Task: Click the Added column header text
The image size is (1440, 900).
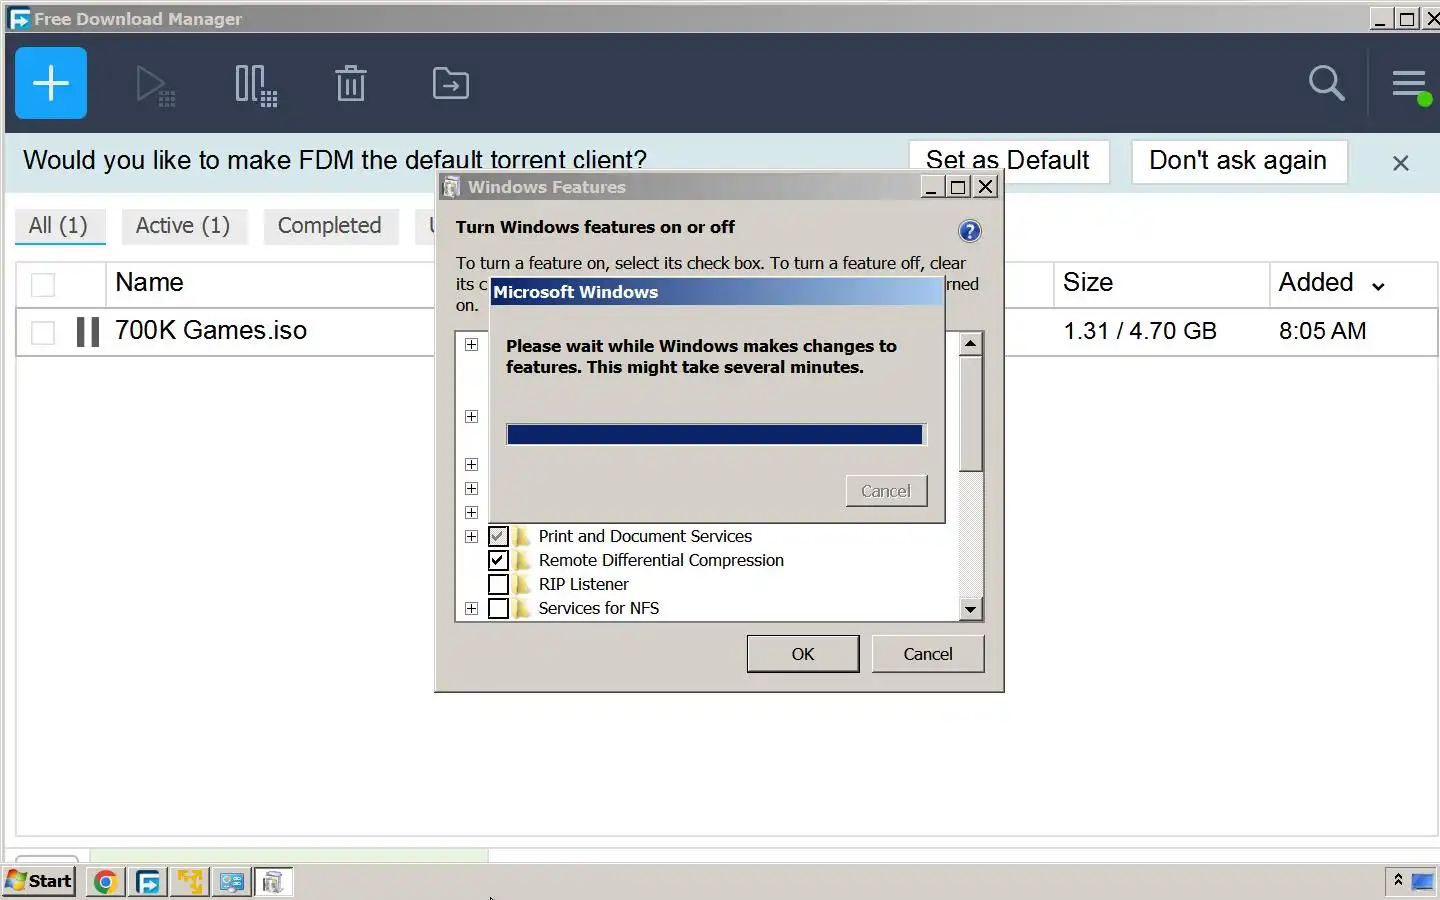Action: pos(1316,283)
